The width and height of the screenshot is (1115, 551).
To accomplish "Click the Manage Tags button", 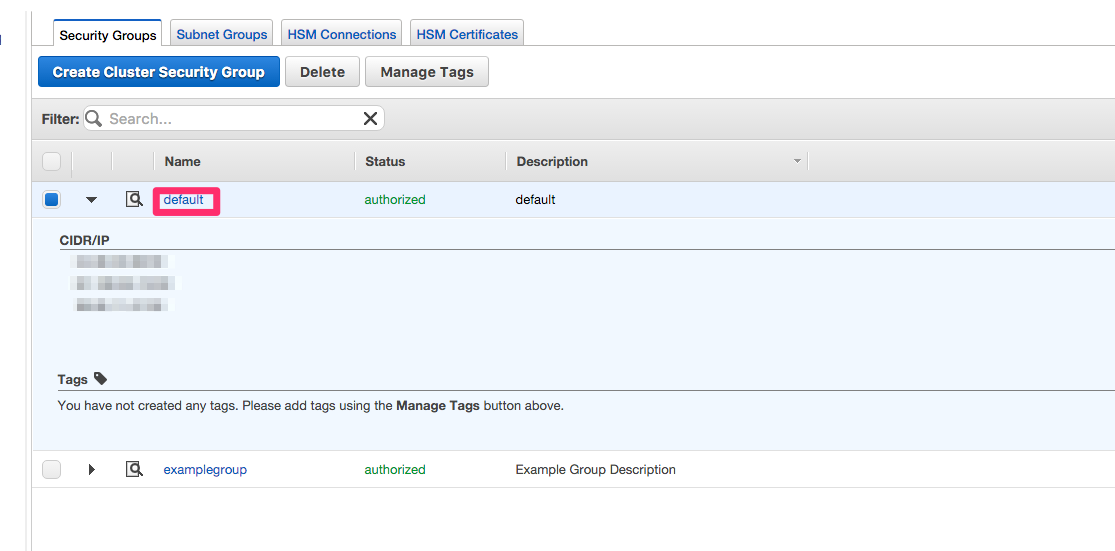I will point(427,72).
